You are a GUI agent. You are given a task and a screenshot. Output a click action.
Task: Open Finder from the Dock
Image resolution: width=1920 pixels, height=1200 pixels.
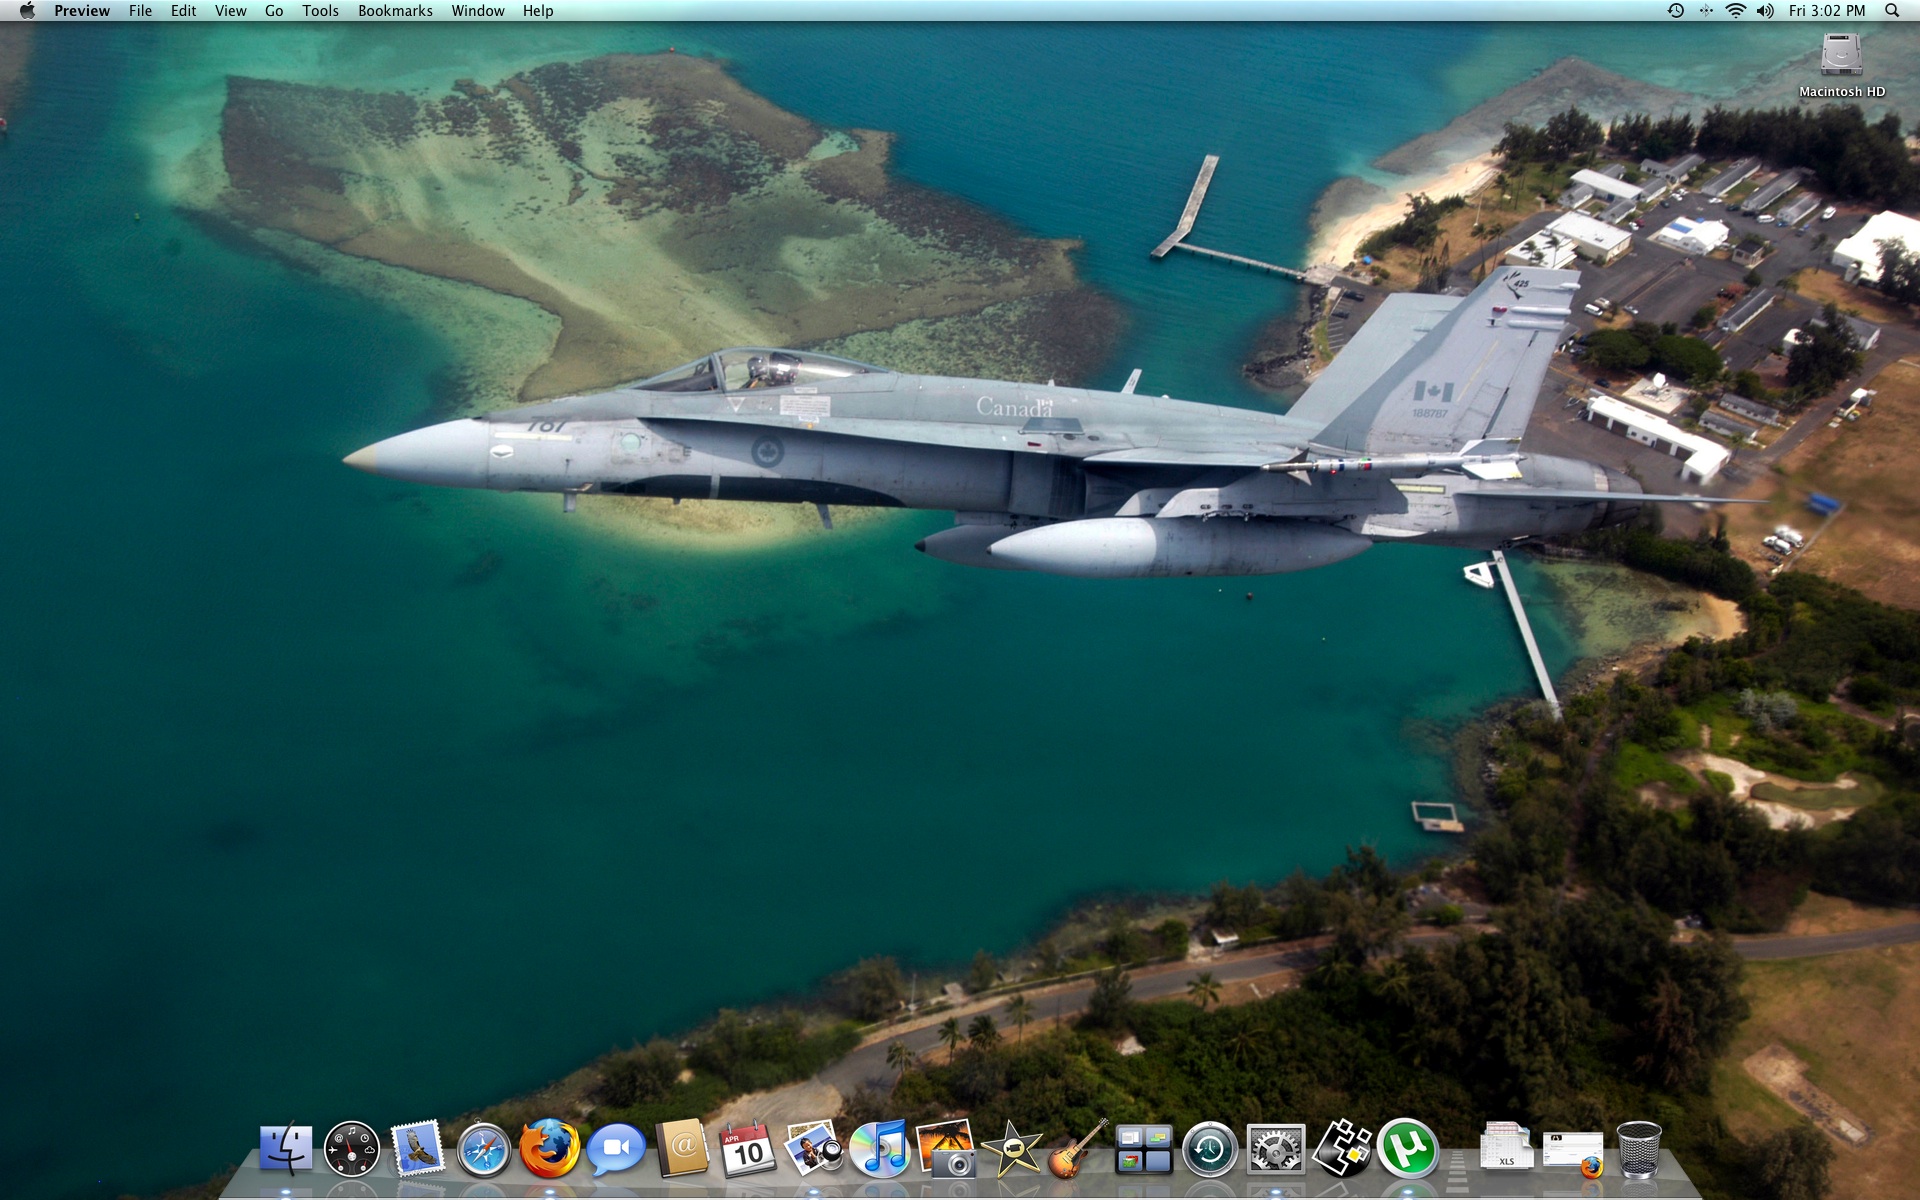pyautogui.click(x=286, y=1148)
